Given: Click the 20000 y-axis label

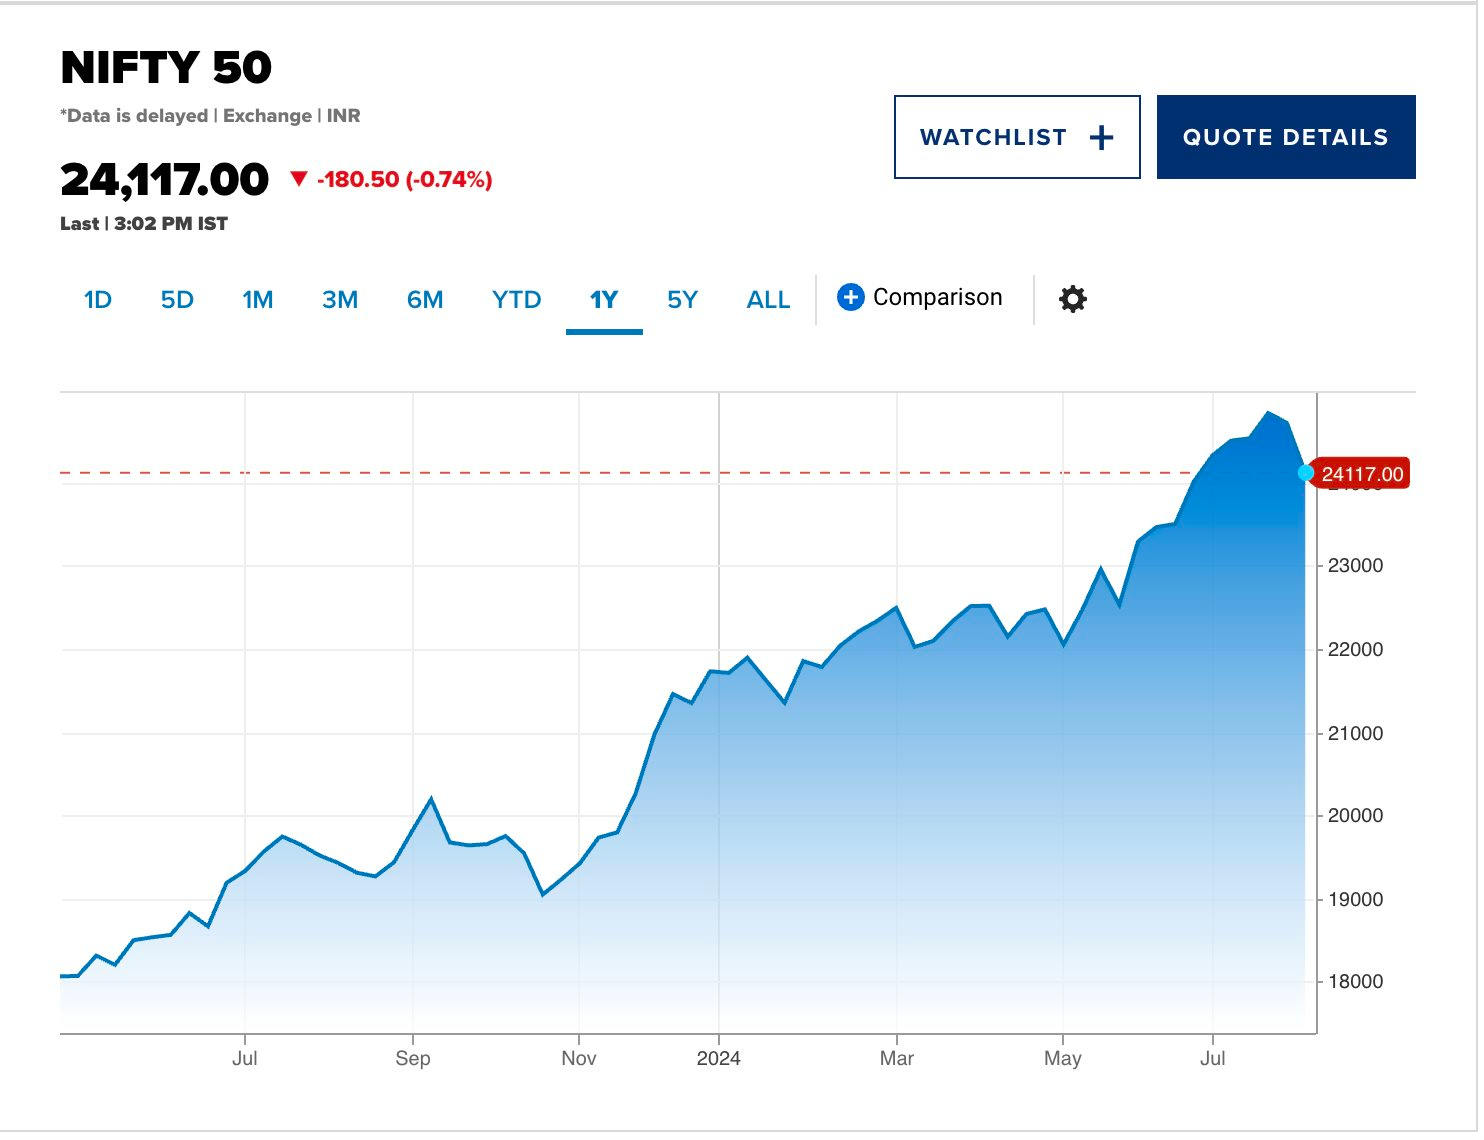Looking at the screenshot, I should [1355, 816].
